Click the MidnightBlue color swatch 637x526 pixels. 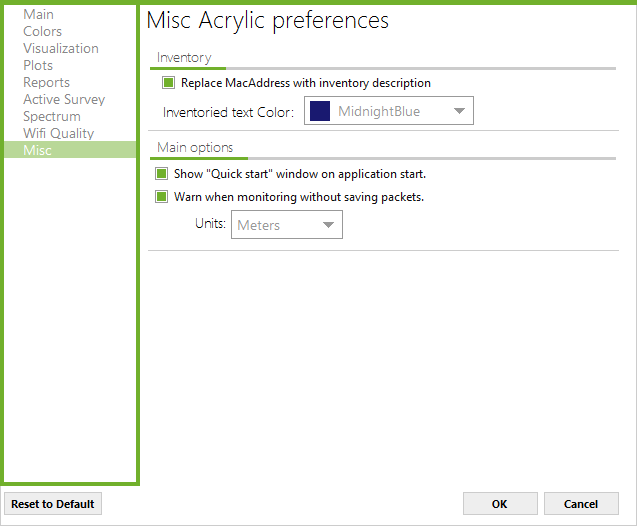pos(320,112)
